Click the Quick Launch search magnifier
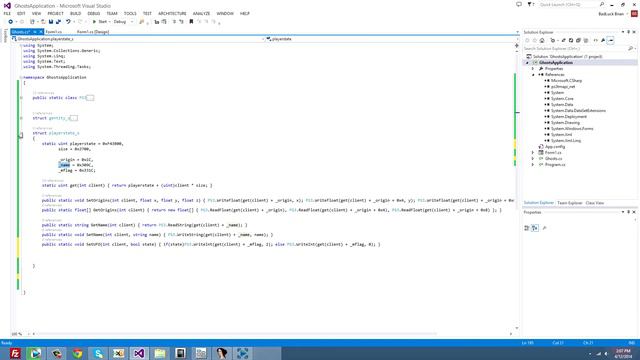The image size is (640, 360). [x=602, y=4]
